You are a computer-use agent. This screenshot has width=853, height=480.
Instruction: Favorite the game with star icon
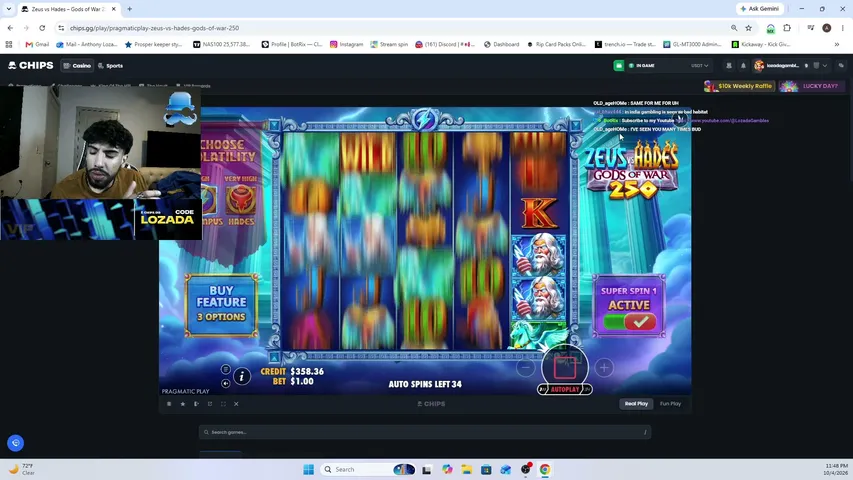coord(183,404)
